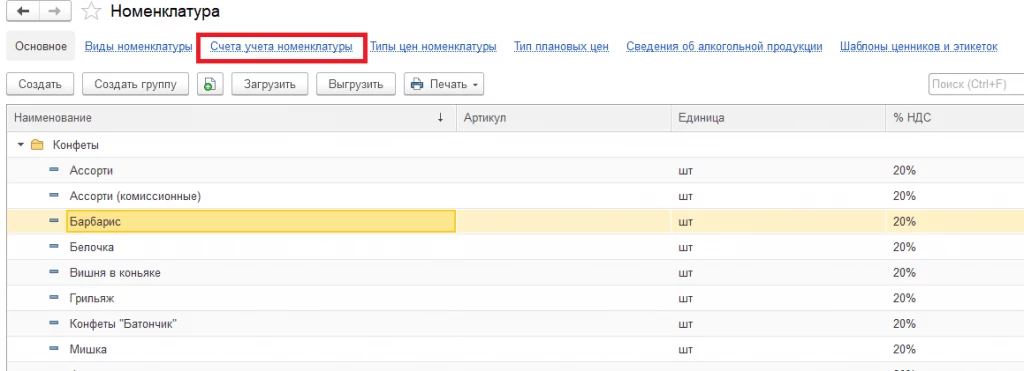Click the item icon beside Грильяж
The width and height of the screenshot is (1024, 371).
pos(55,298)
